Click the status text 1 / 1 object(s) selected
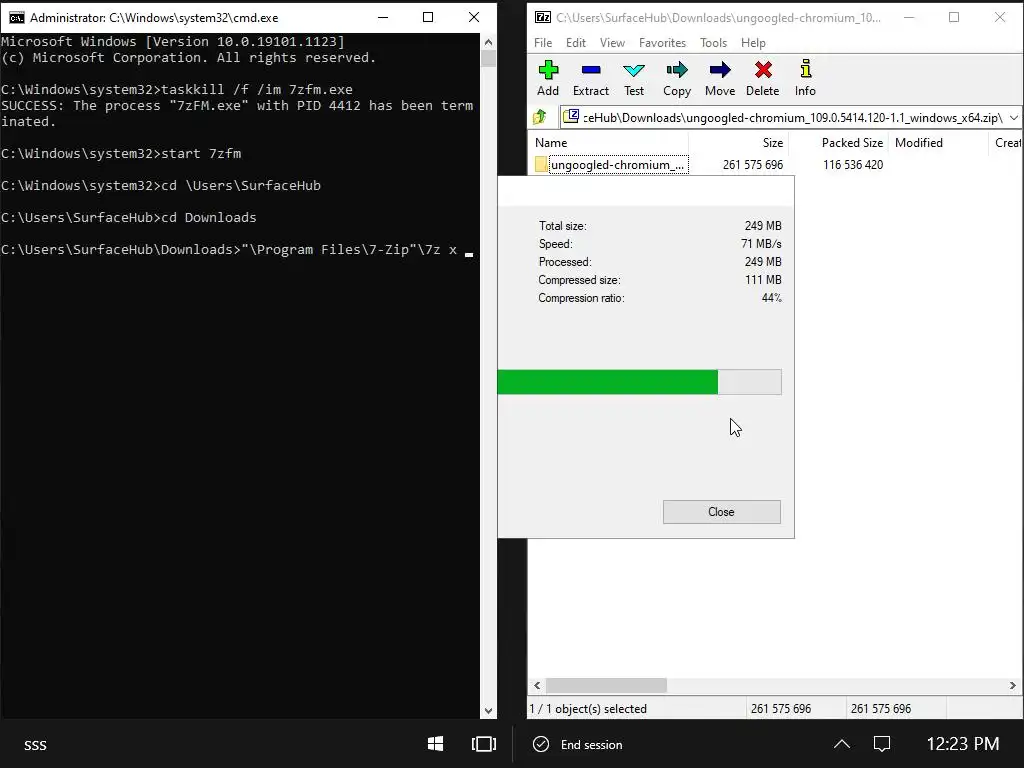This screenshot has height=768, width=1024. click(x=588, y=709)
